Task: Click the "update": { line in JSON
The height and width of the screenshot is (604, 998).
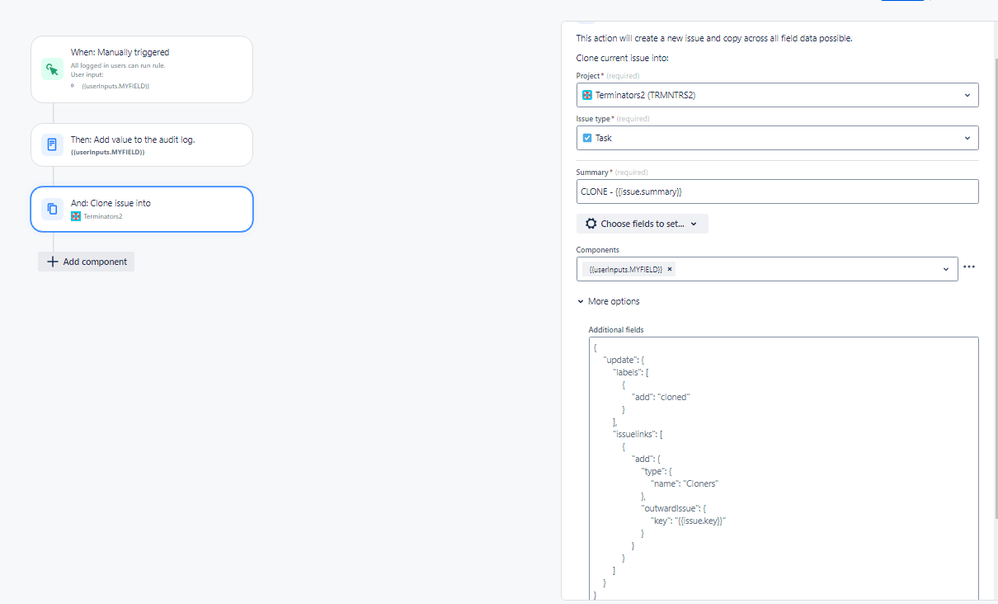Action: (x=624, y=360)
